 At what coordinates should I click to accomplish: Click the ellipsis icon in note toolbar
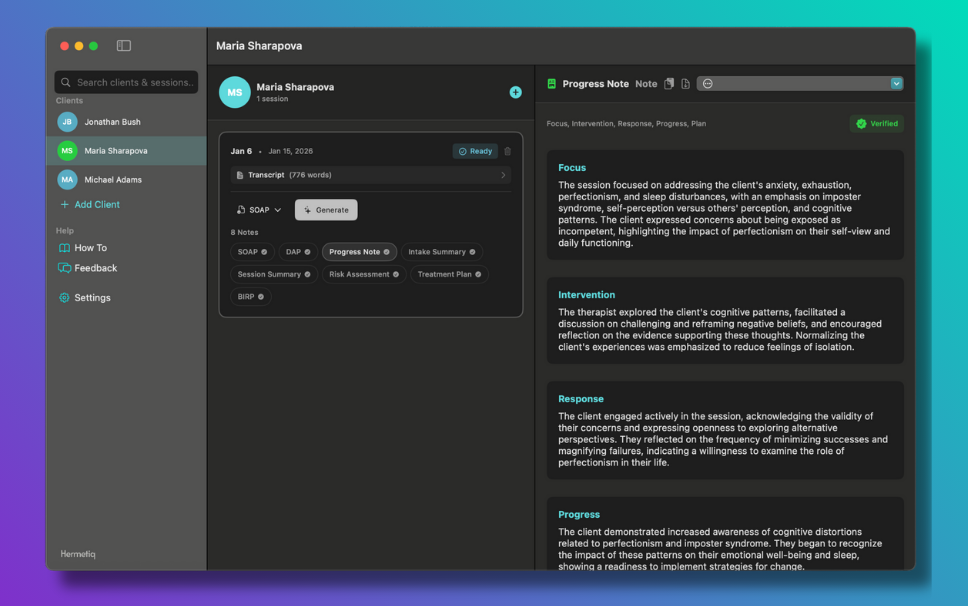point(708,84)
